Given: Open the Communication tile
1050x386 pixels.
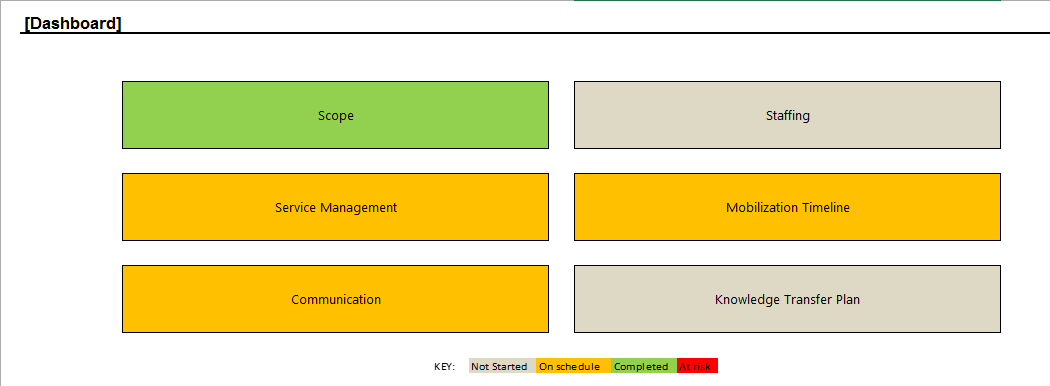Looking at the screenshot, I should 335,299.
